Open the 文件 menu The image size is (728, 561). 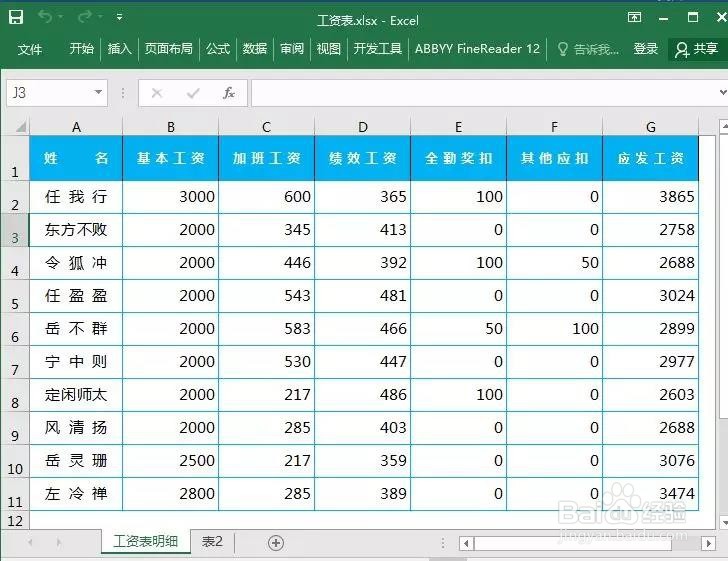point(30,49)
